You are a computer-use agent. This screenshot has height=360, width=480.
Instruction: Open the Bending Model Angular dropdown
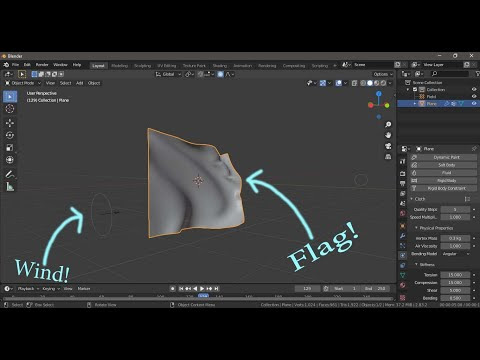455,254
